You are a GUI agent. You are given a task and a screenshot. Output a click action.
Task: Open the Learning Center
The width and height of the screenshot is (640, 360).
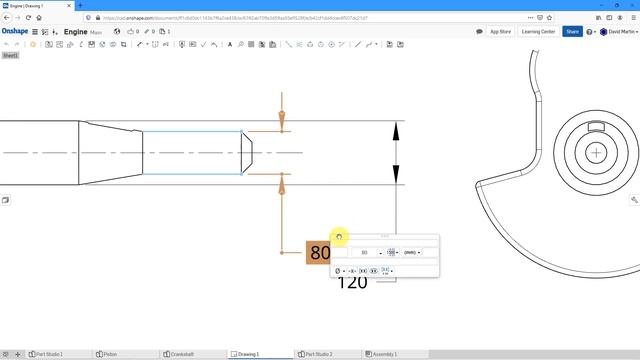538,31
